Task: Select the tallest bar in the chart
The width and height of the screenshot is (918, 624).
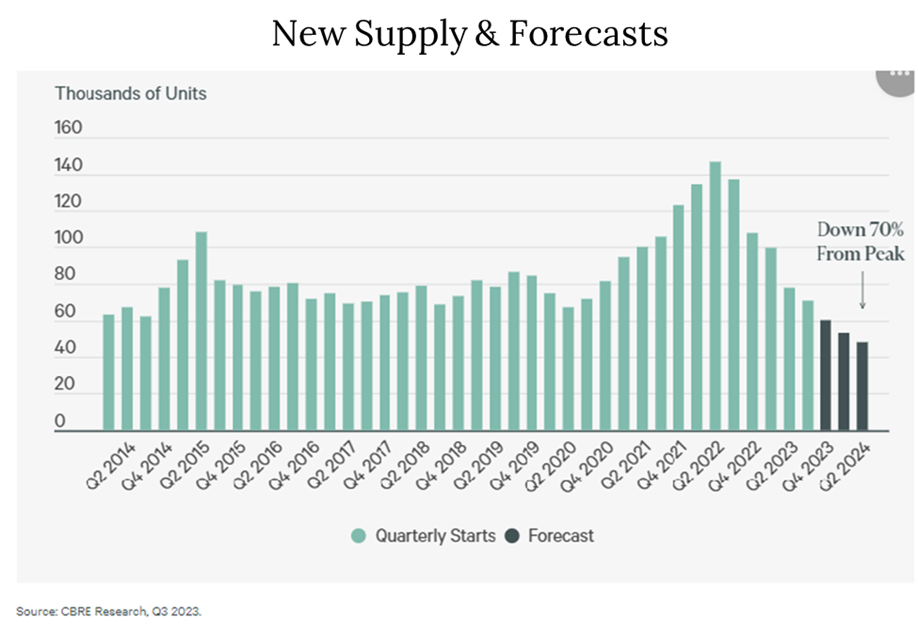Action: pos(715,295)
